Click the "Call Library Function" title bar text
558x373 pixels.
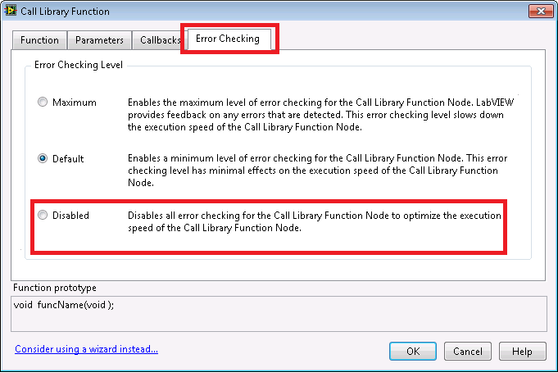tap(65, 11)
